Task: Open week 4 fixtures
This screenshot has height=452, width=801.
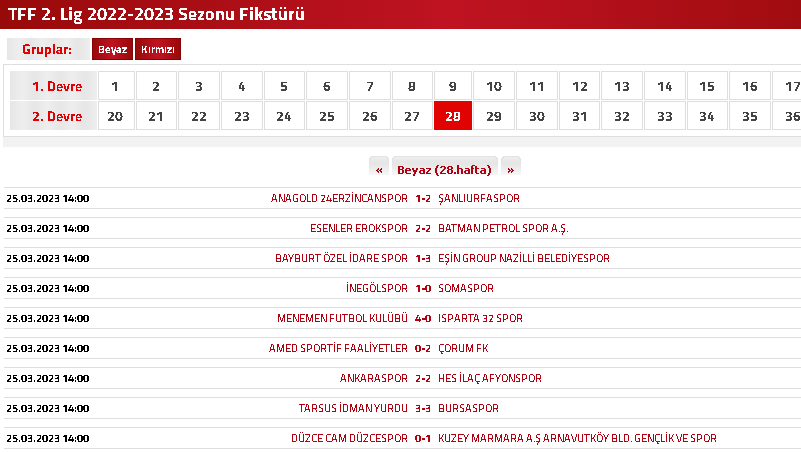Action: (242, 86)
